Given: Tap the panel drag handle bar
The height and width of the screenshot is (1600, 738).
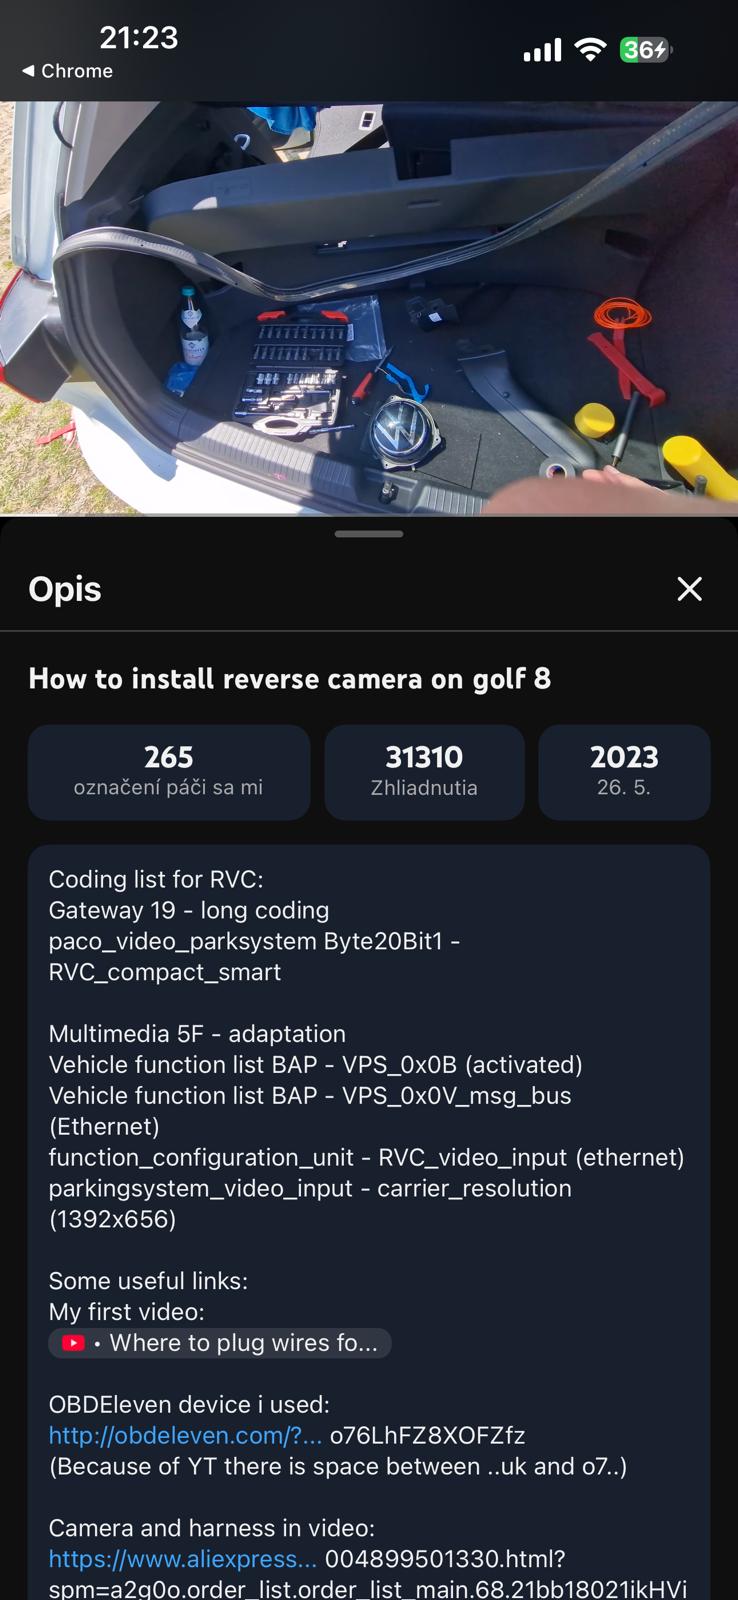Looking at the screenshot, I should pos(369,534).
